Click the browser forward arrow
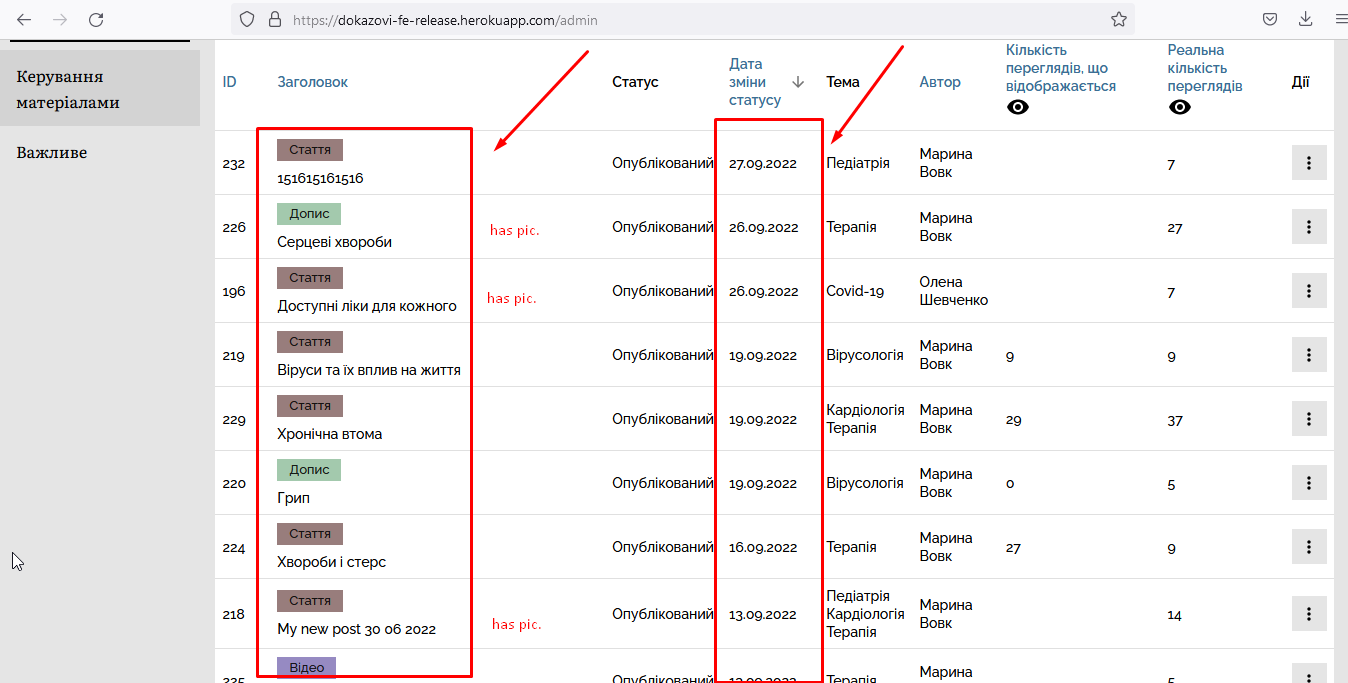1348x683 pixels. click(x=60, y=19)
